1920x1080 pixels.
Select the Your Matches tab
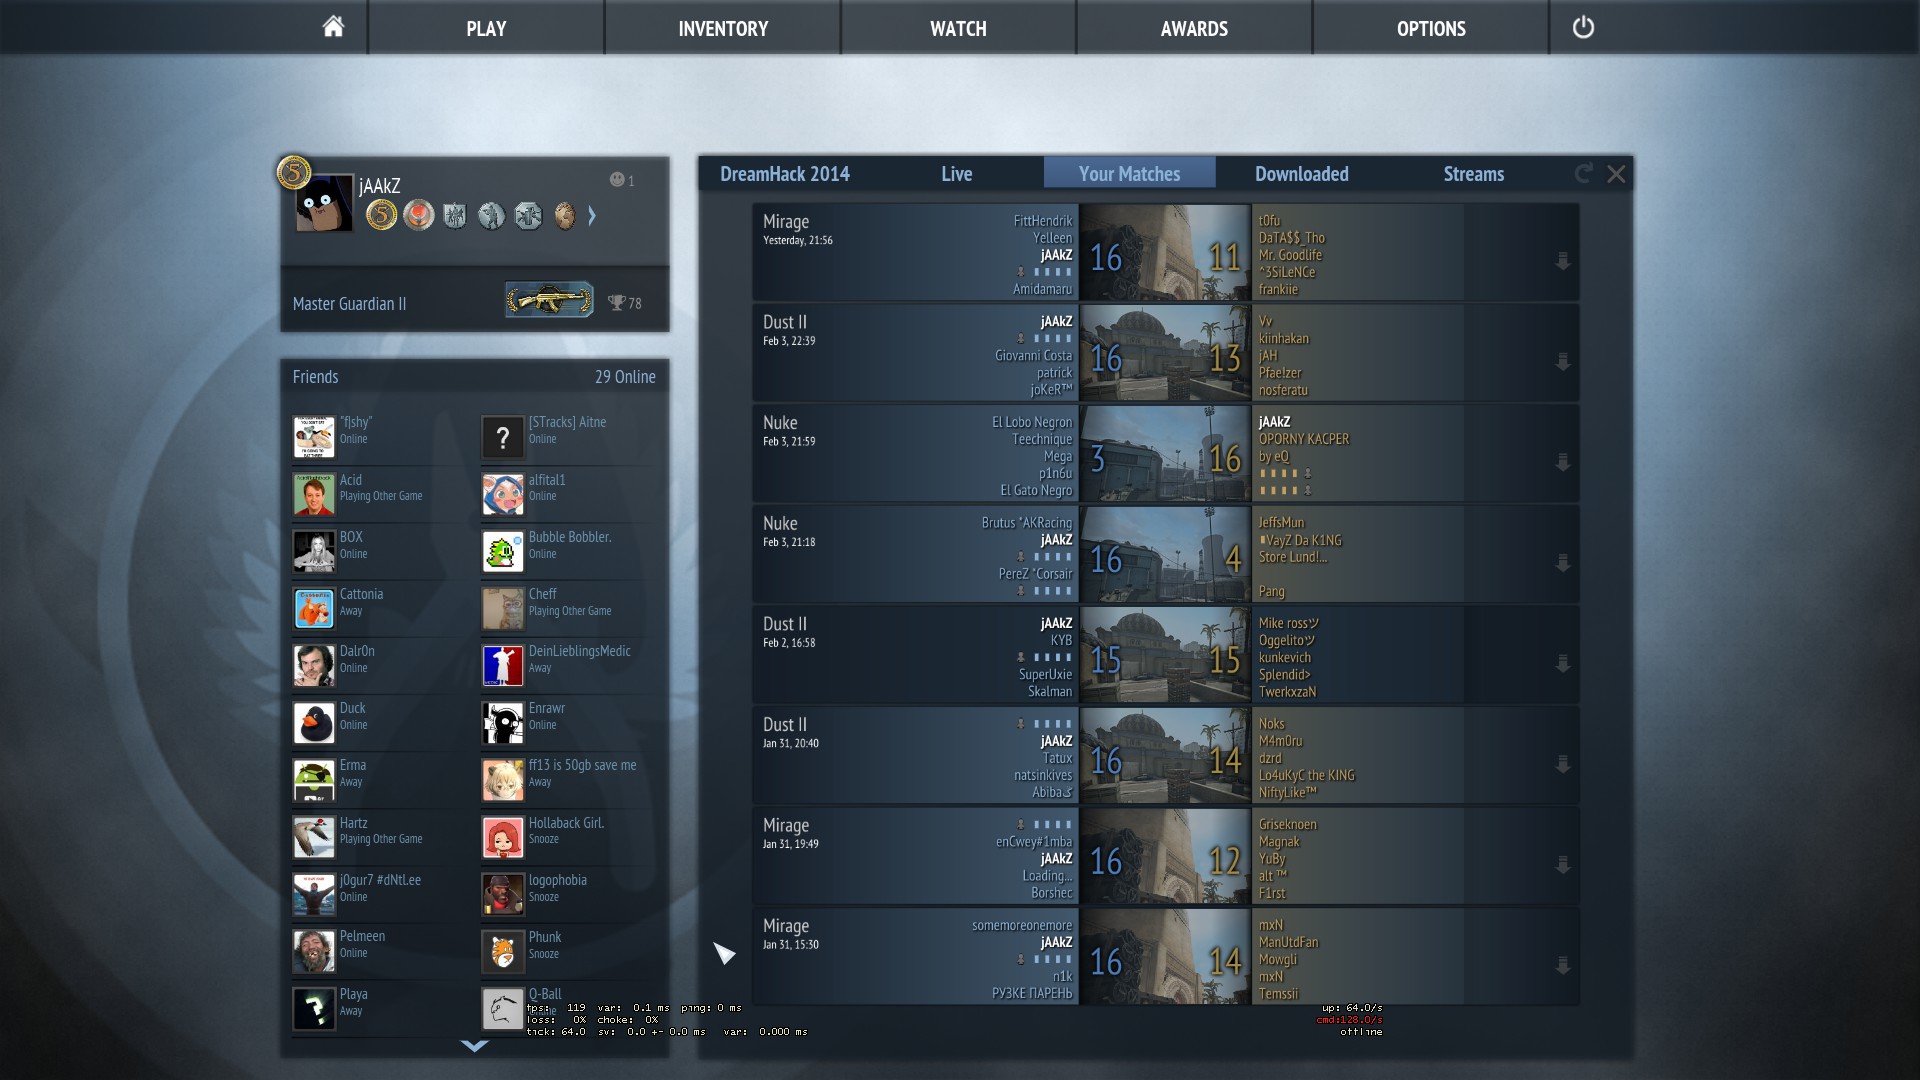pyautogui.click(x=1129, y=174)
